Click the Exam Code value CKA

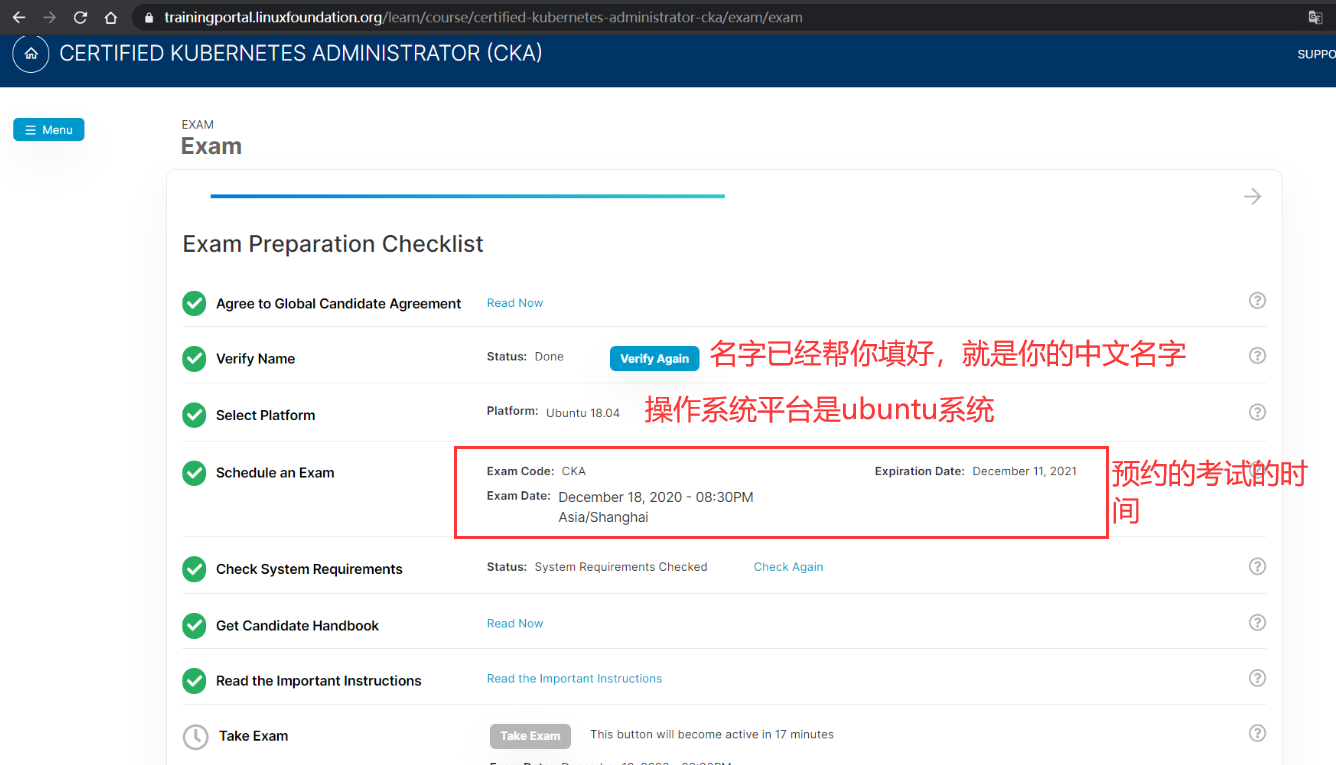[574, 471]
